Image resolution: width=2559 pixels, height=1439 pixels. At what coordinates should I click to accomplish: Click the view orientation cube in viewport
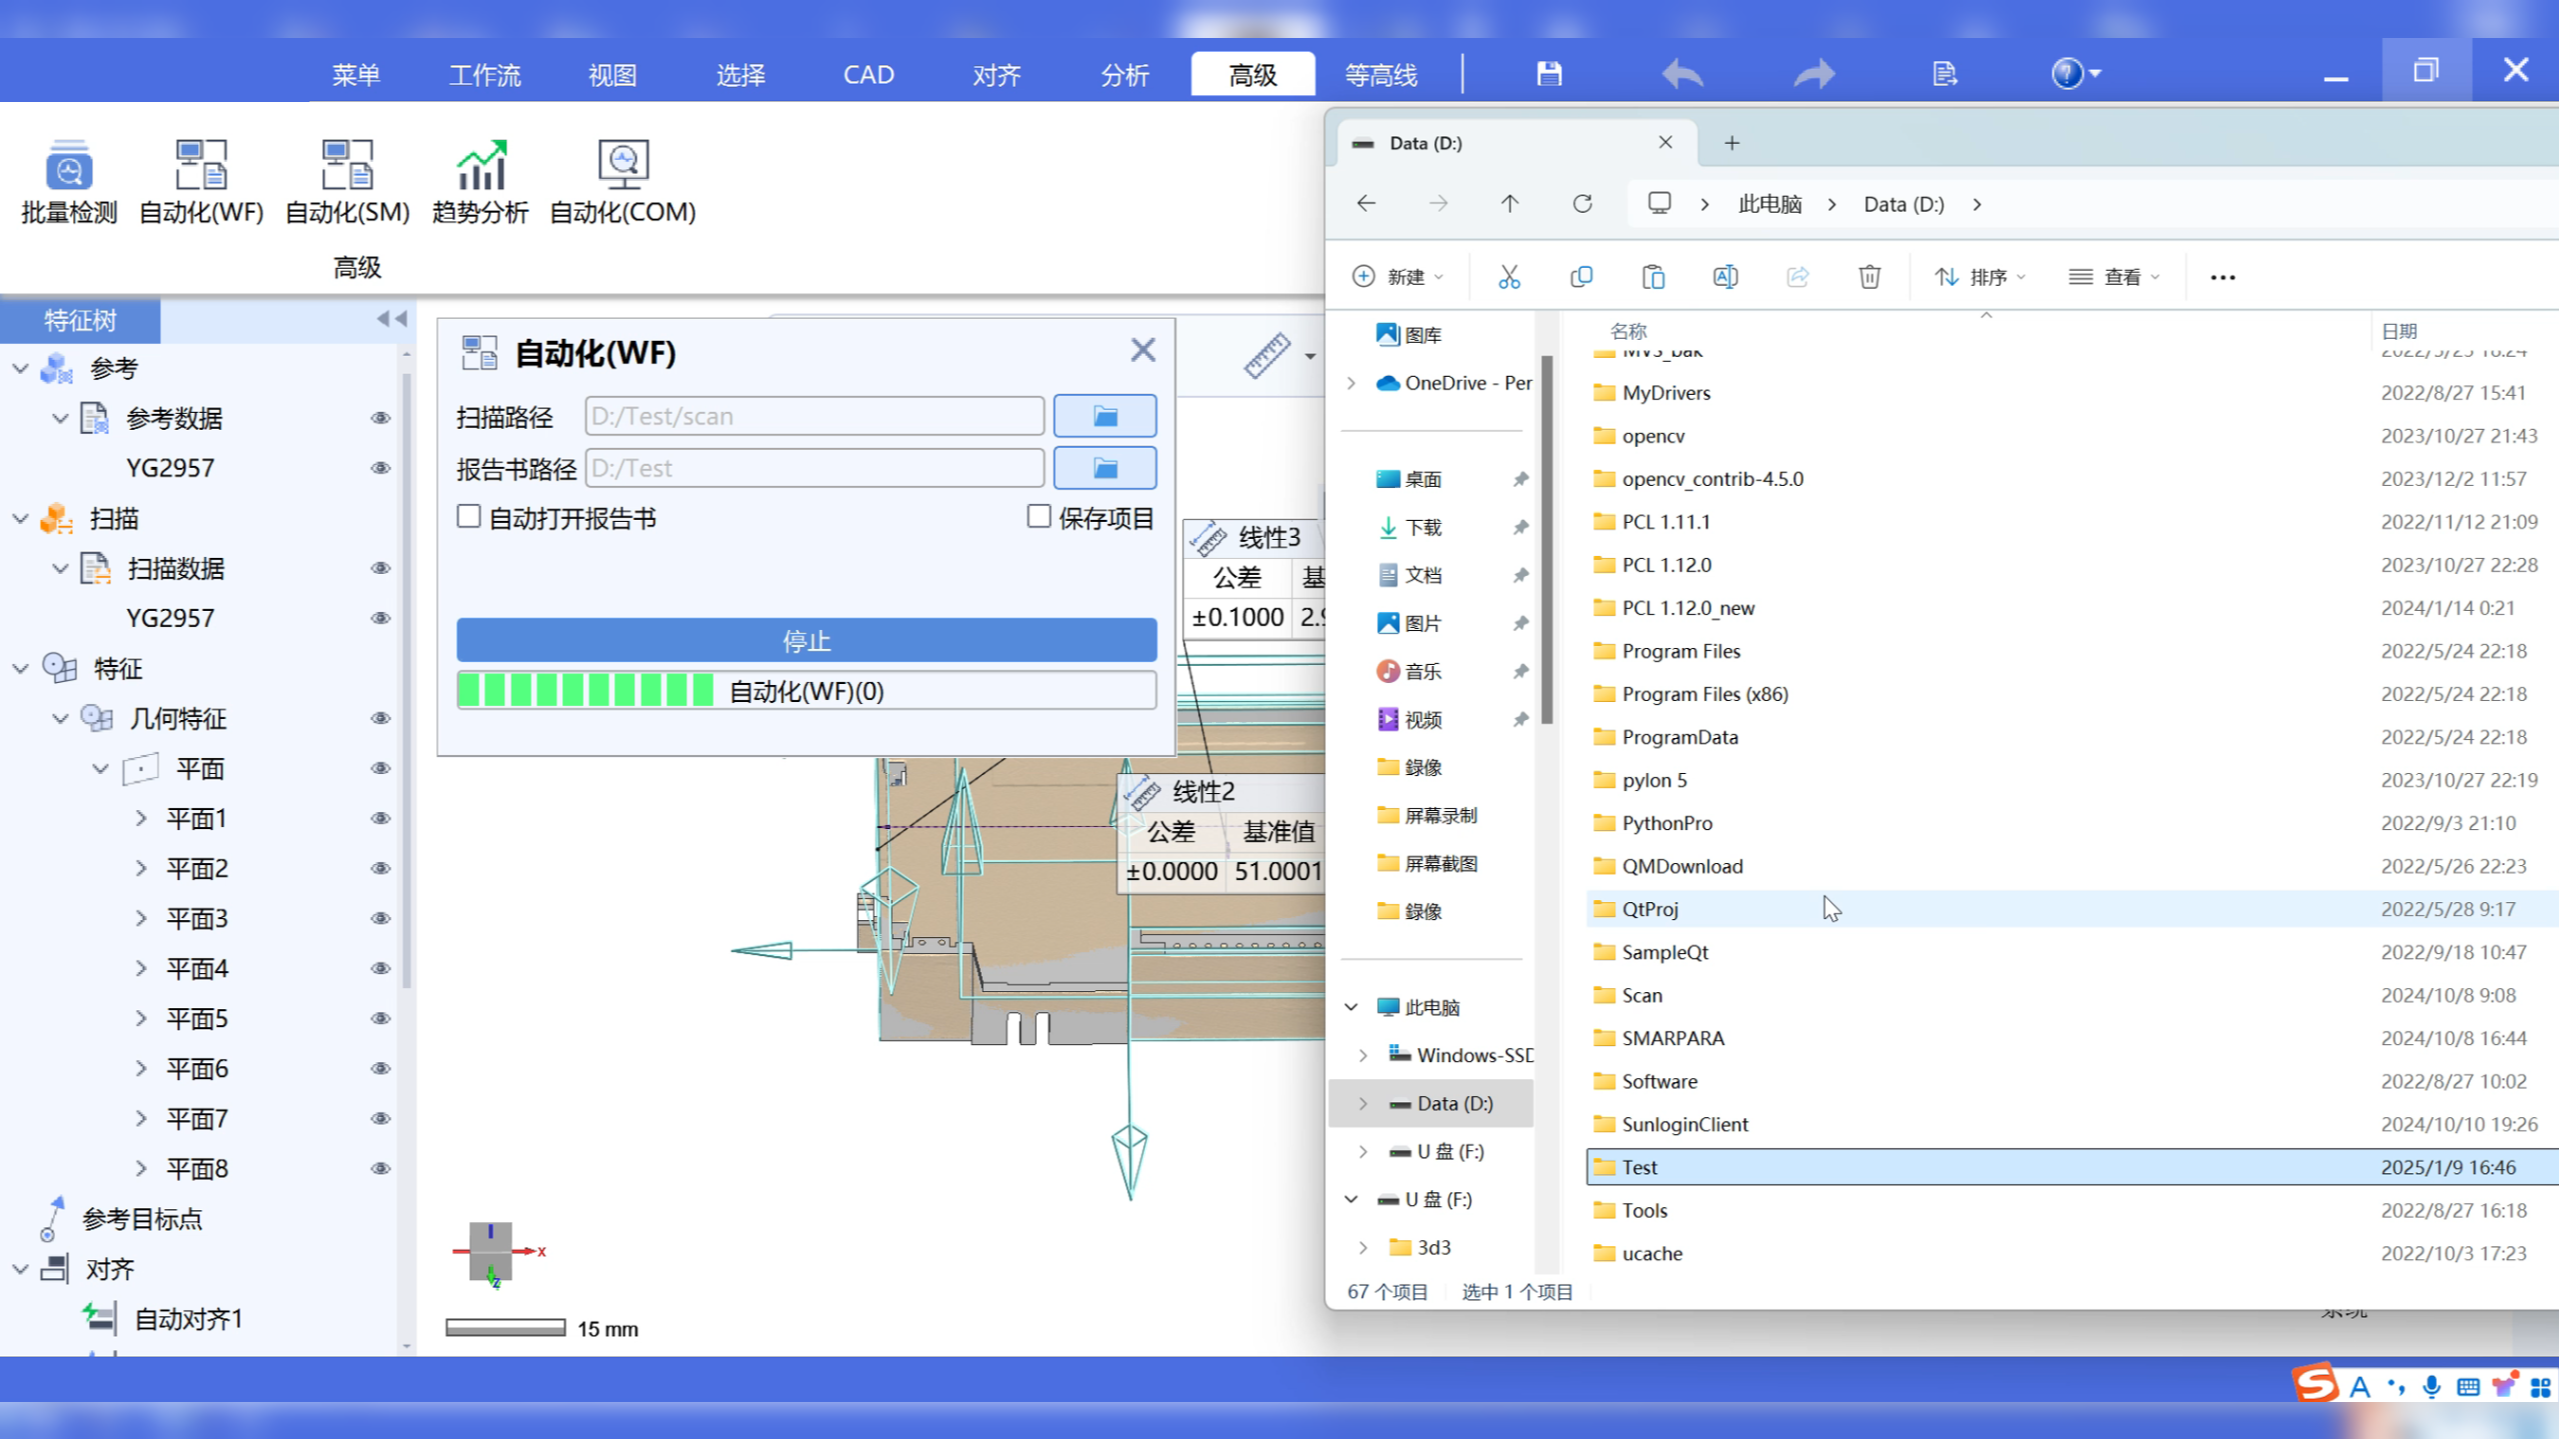tap(491, 1251)
